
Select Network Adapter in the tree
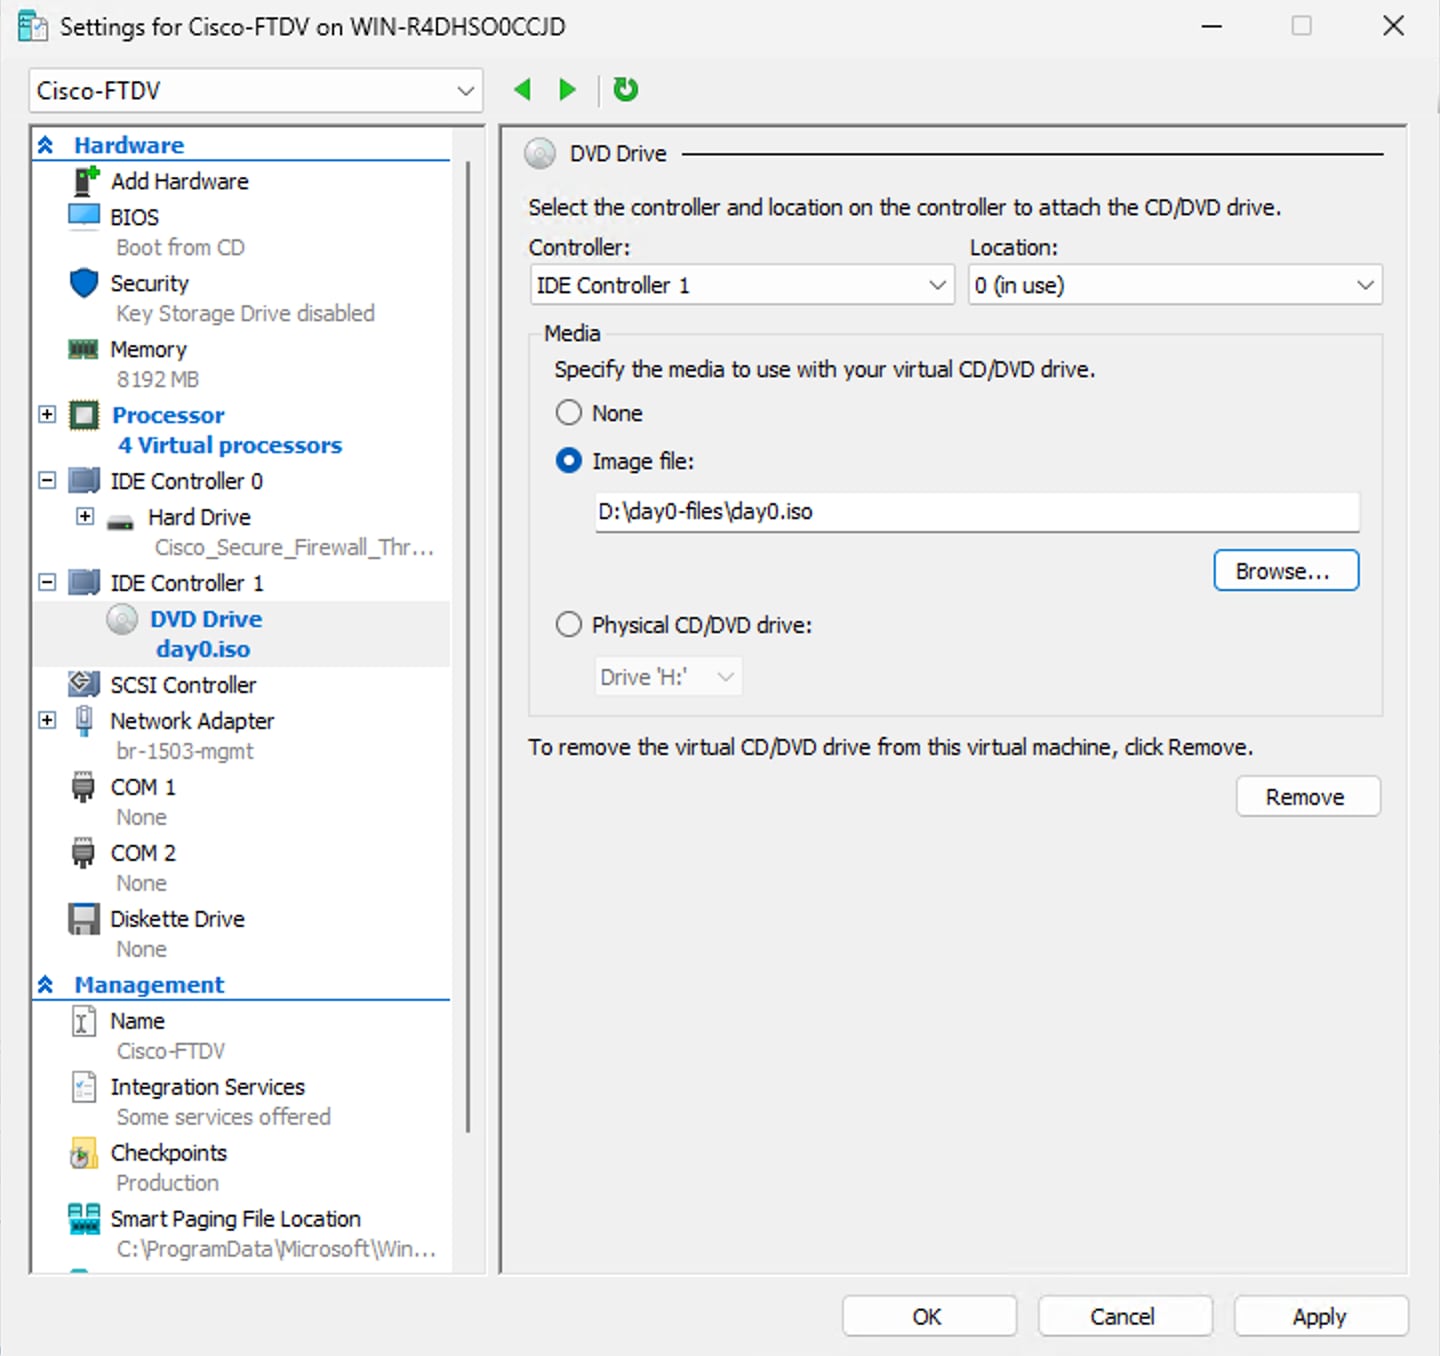pyautogui.click(x=192, y=721)
